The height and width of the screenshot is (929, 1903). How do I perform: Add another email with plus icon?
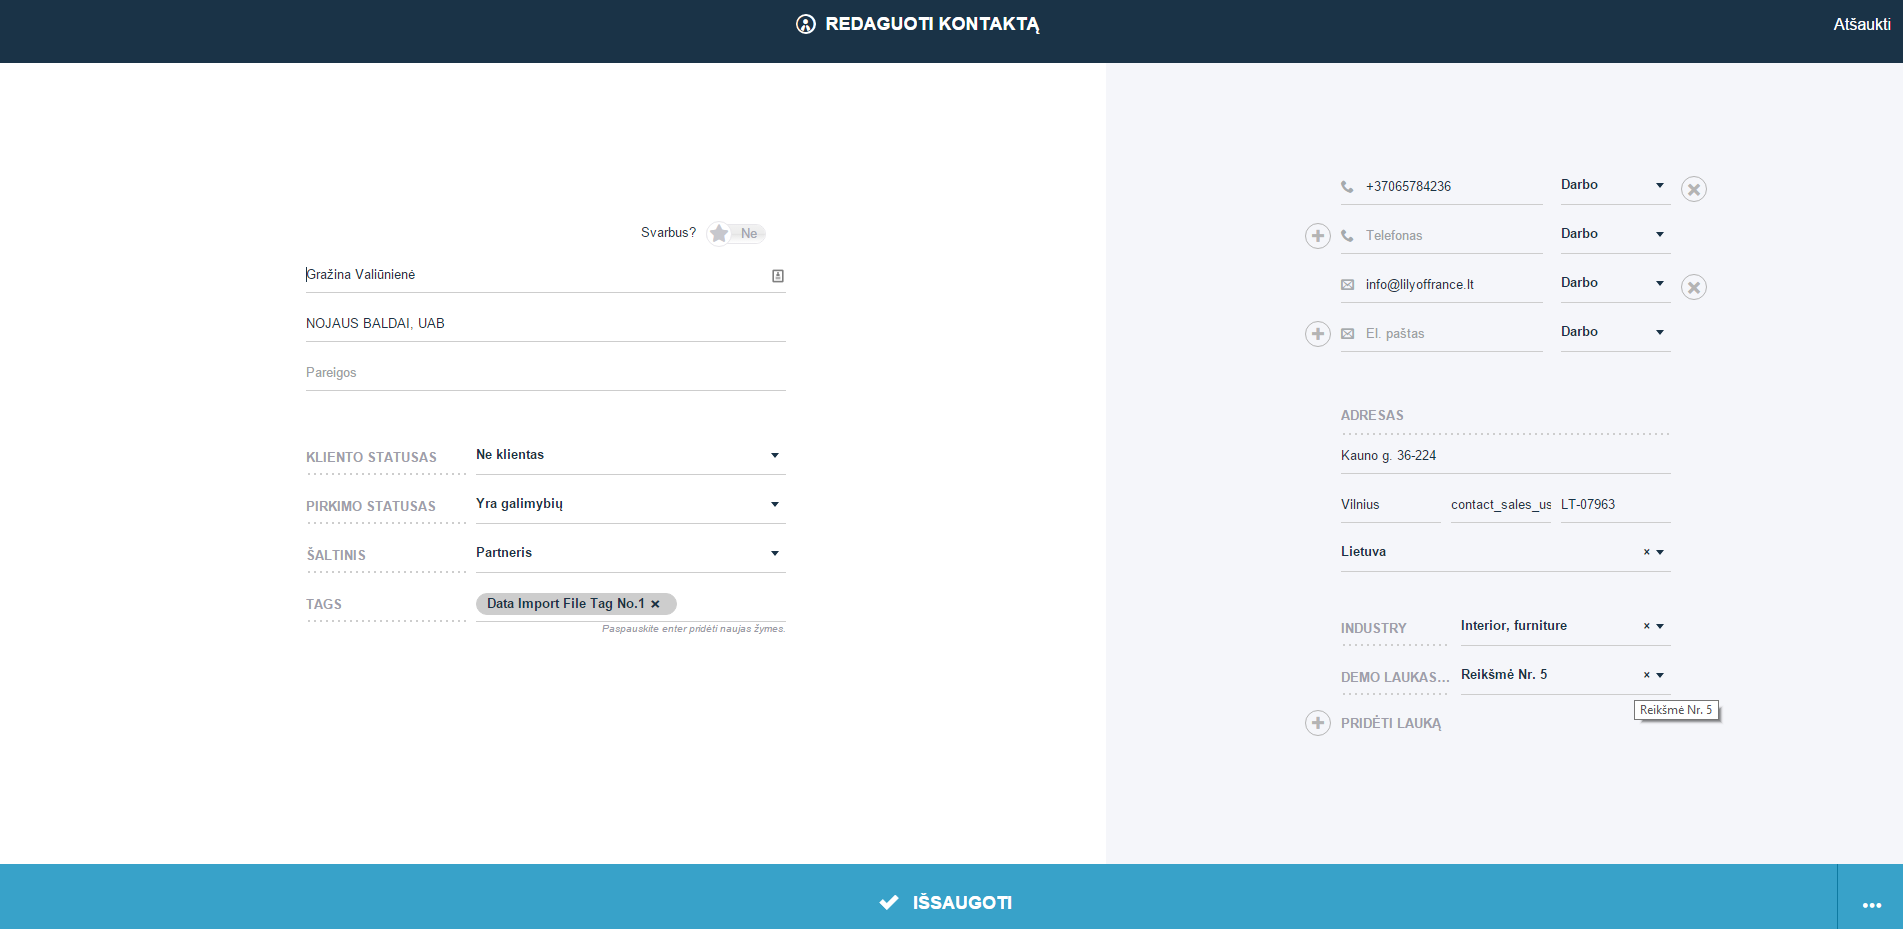click(x=1318, y=334)
